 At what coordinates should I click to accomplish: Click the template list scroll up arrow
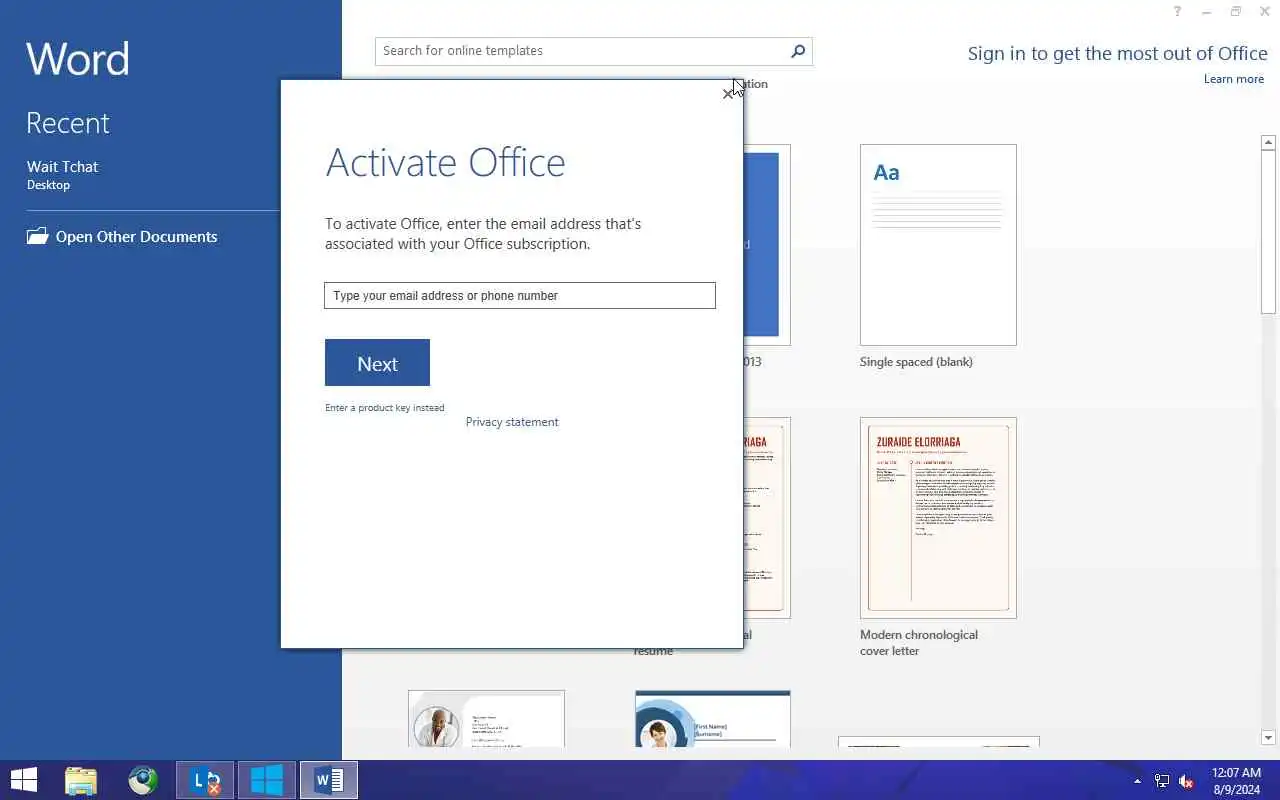click(1268, 143)
